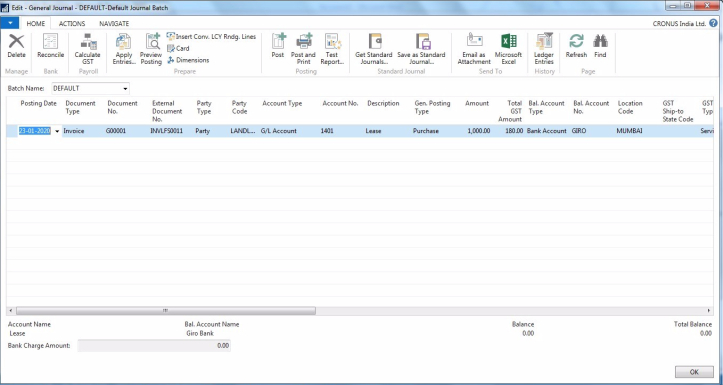Send Email as Attachment
Screen dimensions: 723x385
pos(474,49)
